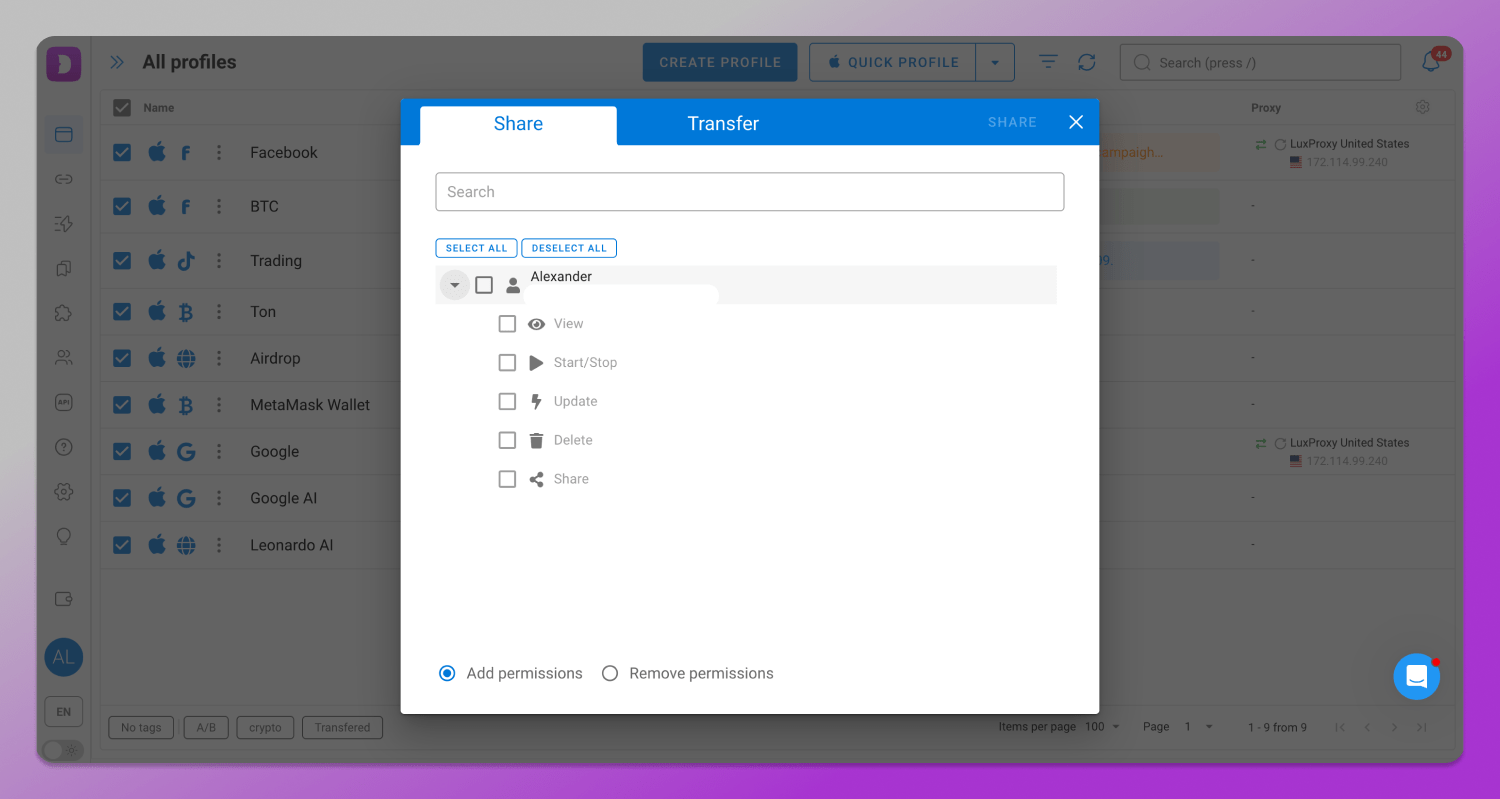Viewport: 1500px width, 799px height.
Task: Open the chat support bubble
Action: click(1416, 677)
